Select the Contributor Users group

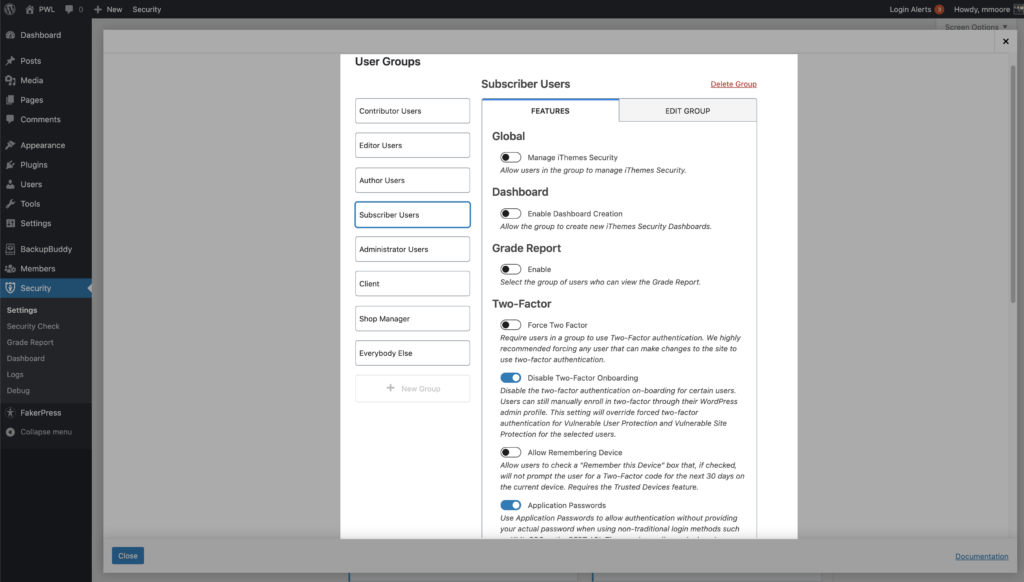tap(412, 111)
